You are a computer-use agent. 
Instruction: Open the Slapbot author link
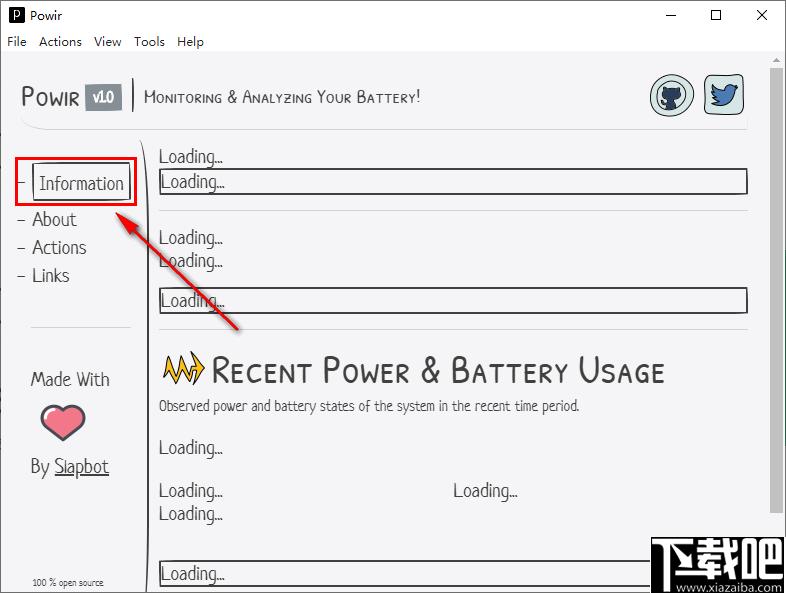click(81, 467)
